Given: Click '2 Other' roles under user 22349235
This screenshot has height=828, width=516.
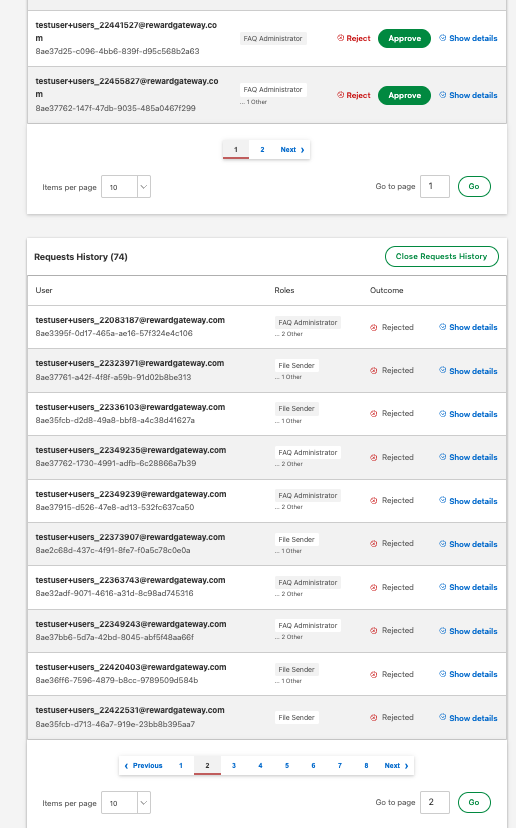Looking at the screenshot, I should tap(289, 464).
